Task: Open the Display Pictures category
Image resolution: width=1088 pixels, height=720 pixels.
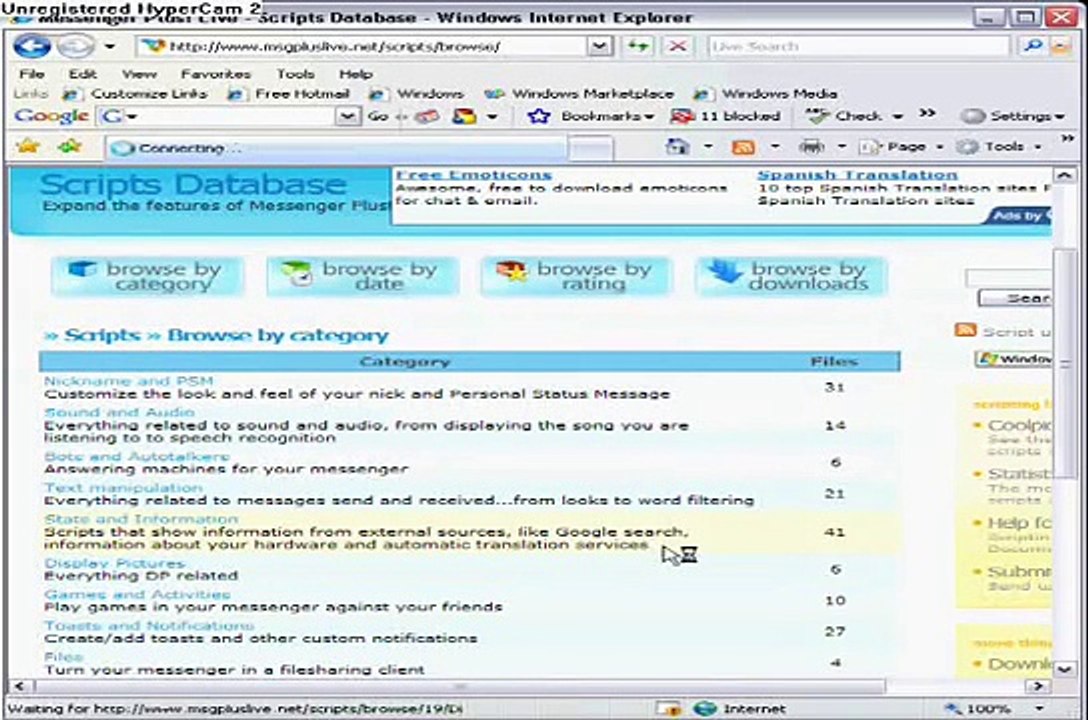Action: point(114,563)
